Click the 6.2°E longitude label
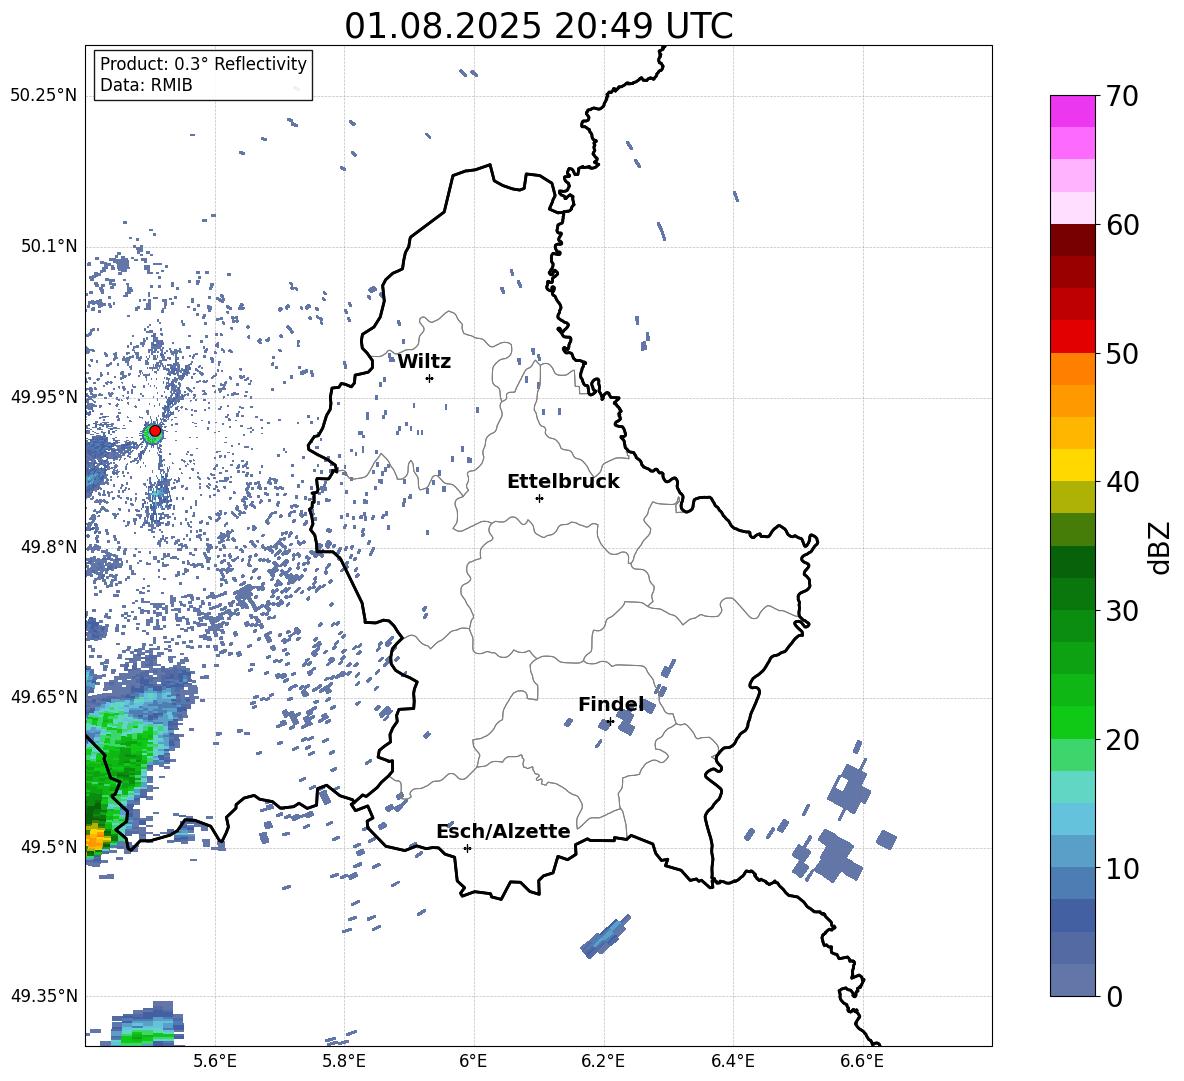Viewport: 1184px width, 1081px height. [603, 1061]
